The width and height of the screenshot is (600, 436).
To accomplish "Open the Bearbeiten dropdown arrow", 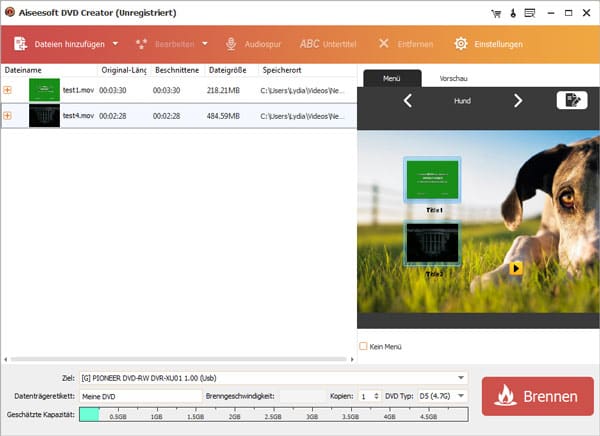I will coord(205,44).
